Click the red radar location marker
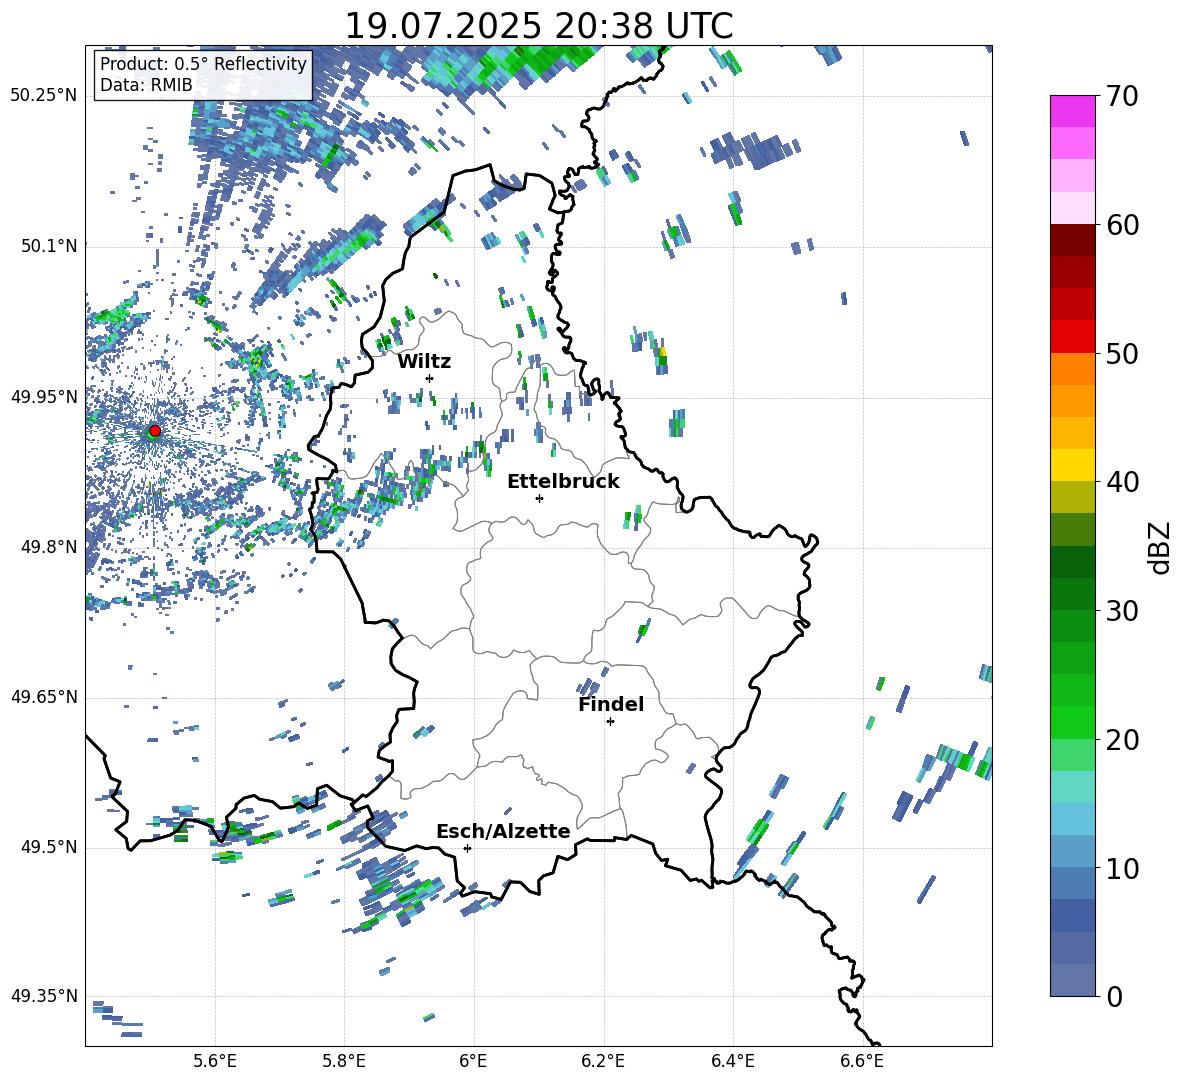1184x1081 pixels. pos(155,431)
